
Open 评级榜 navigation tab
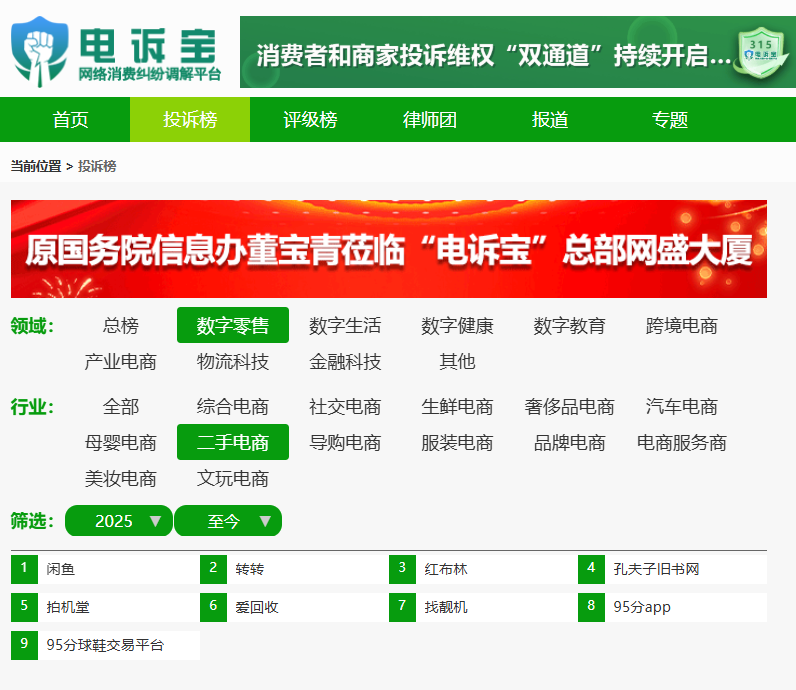point(310,120)
